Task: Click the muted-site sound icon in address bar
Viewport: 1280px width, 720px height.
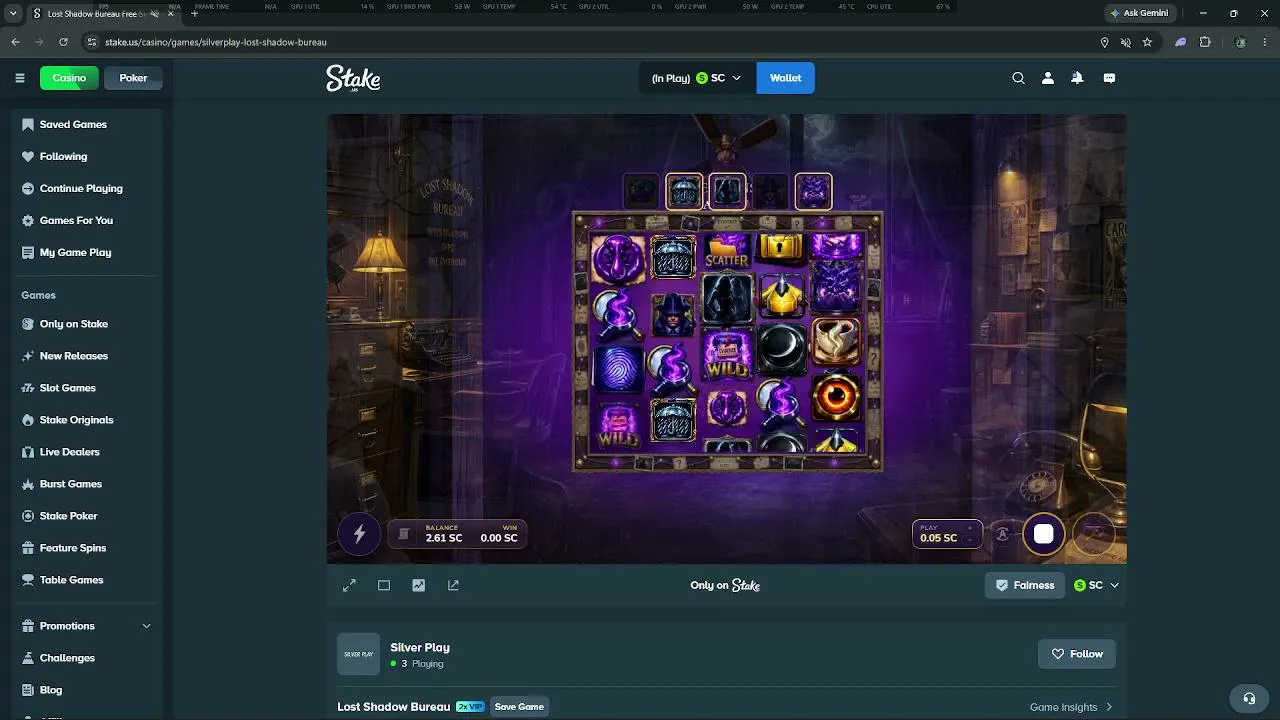Action: click(1125, 42)
